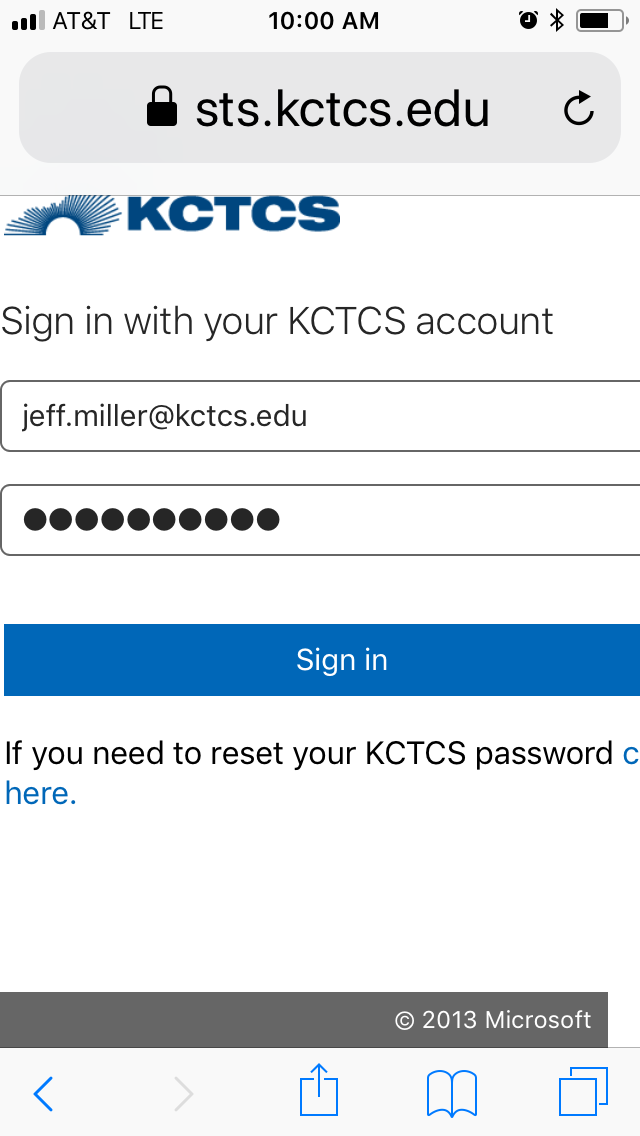This screenshot has width=640, height=1136.
Task: Open the Safari share sheet
Action: (319, 1092)
